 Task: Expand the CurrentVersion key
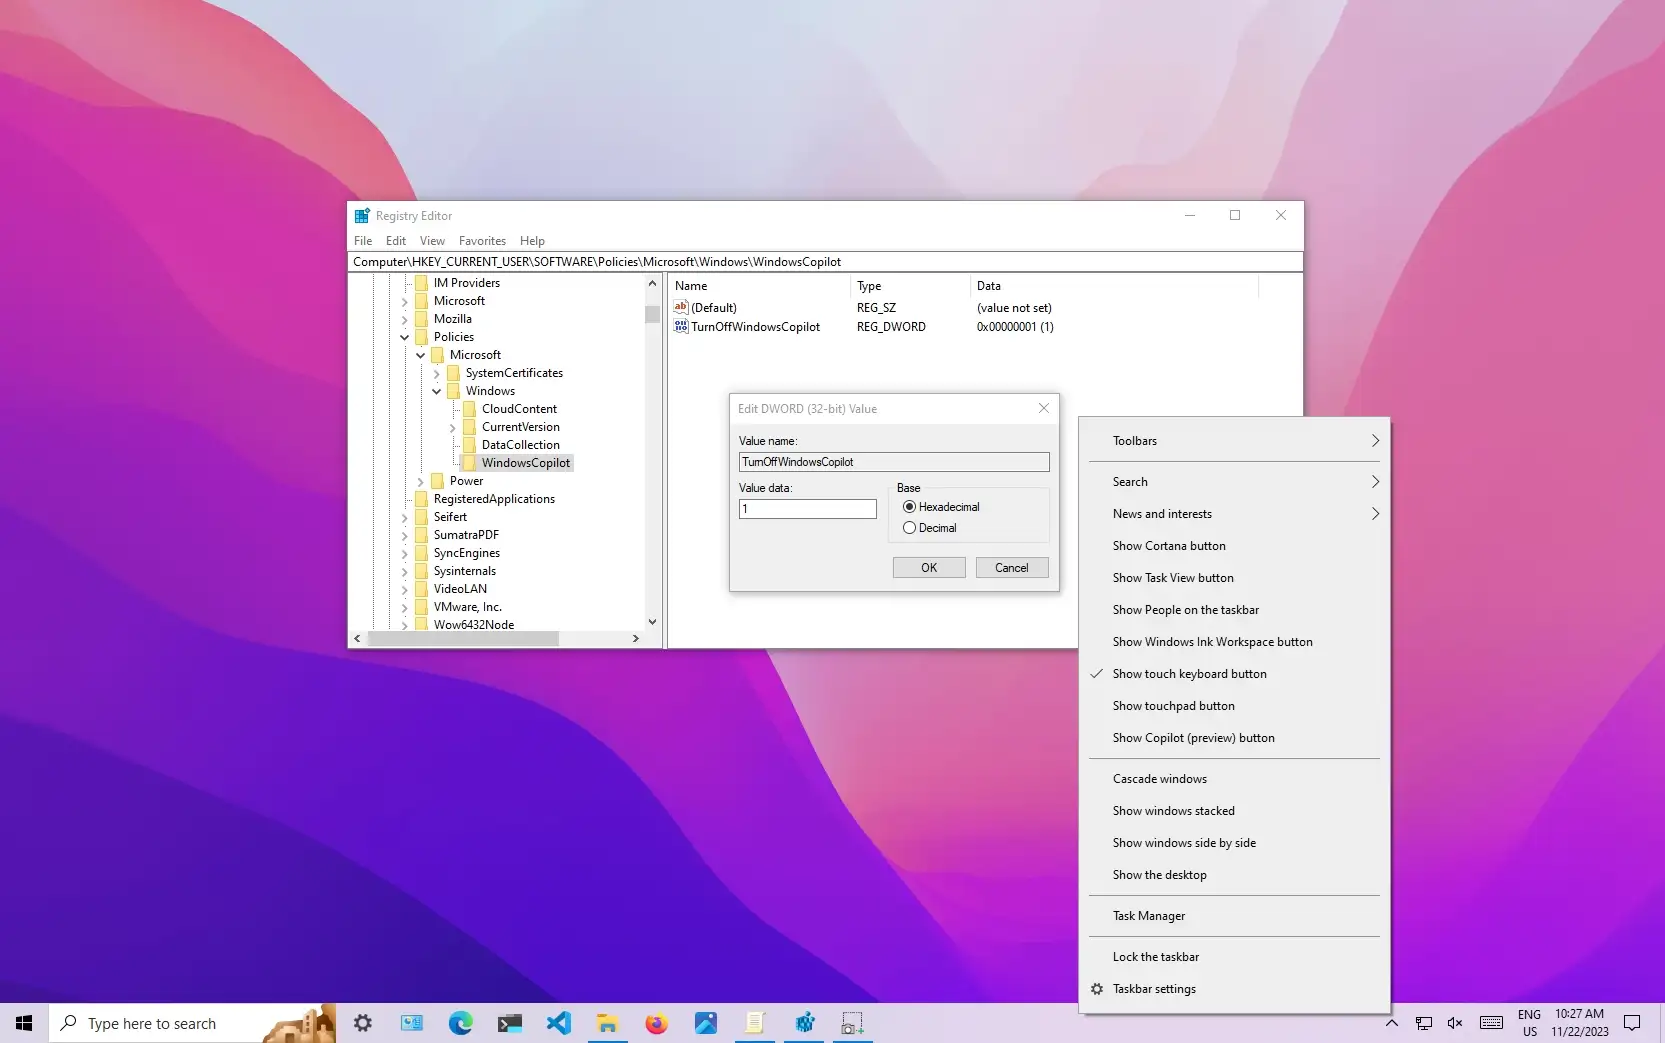tap(453, 427)
